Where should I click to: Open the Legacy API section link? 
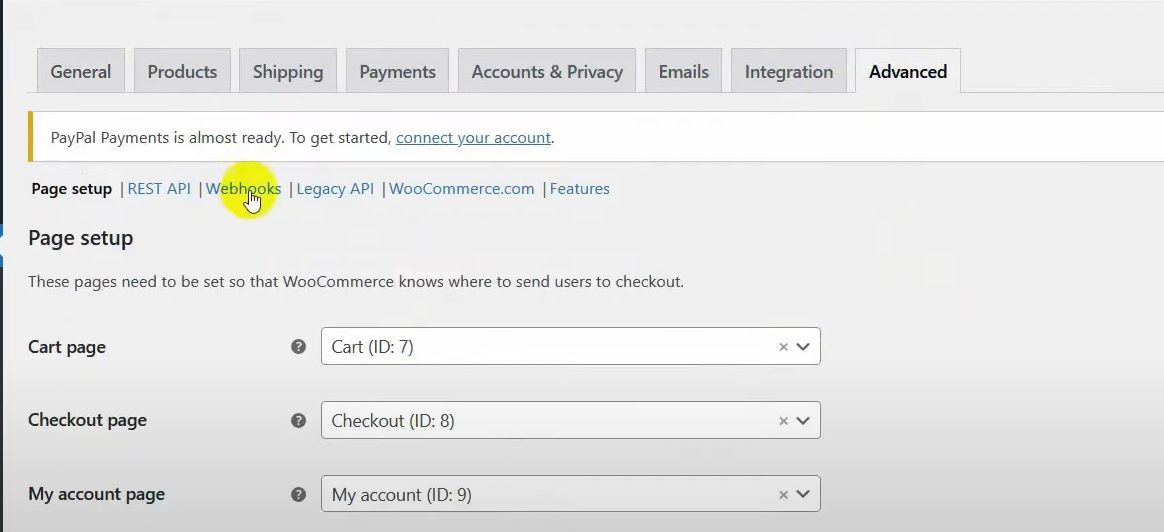pyautogui.click(x=335, y=189)
